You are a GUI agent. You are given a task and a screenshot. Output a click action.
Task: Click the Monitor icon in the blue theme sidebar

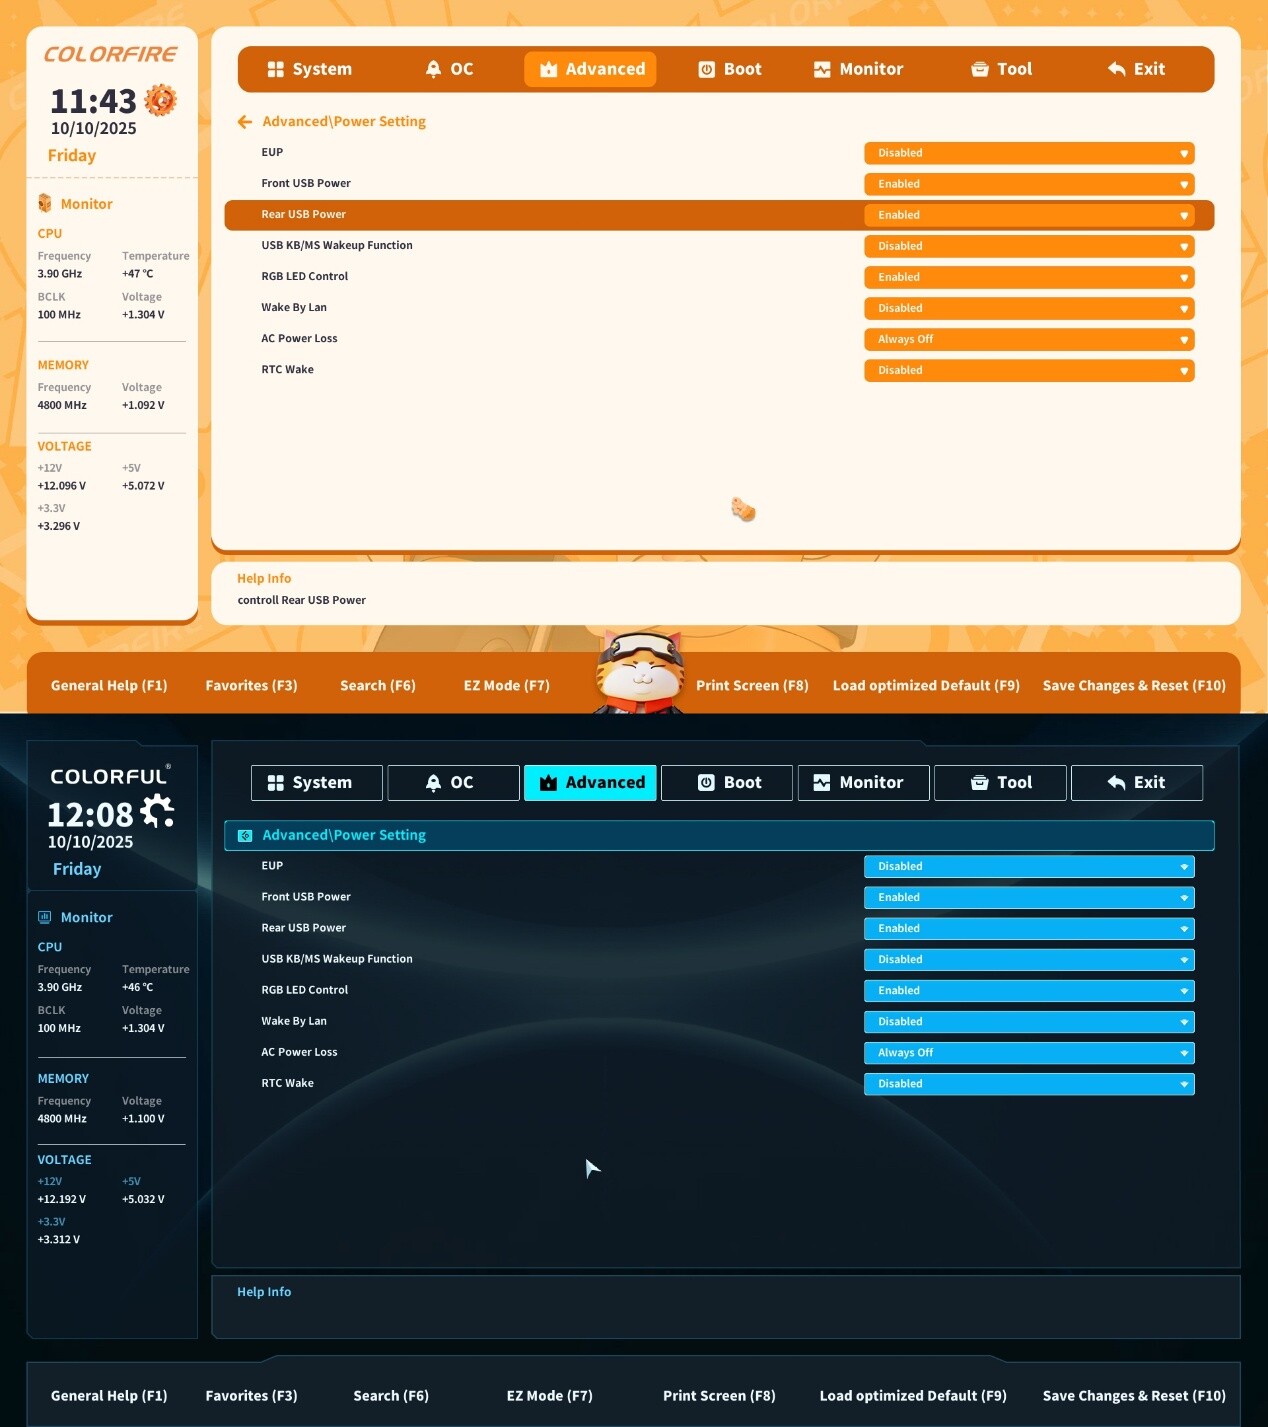[45, 917]
